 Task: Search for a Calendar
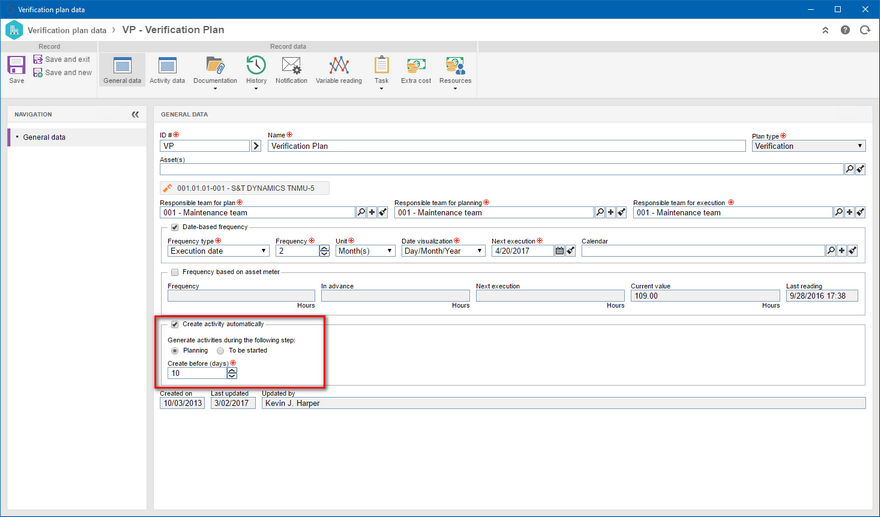(831, 251)
